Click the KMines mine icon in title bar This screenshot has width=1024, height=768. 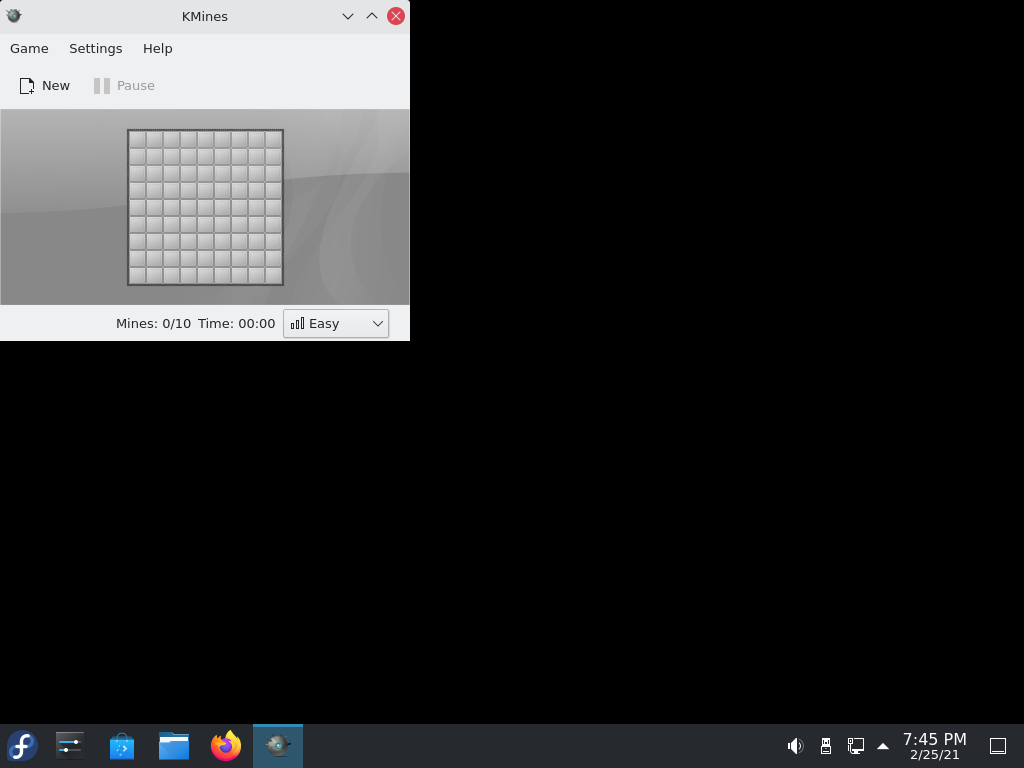14,16
